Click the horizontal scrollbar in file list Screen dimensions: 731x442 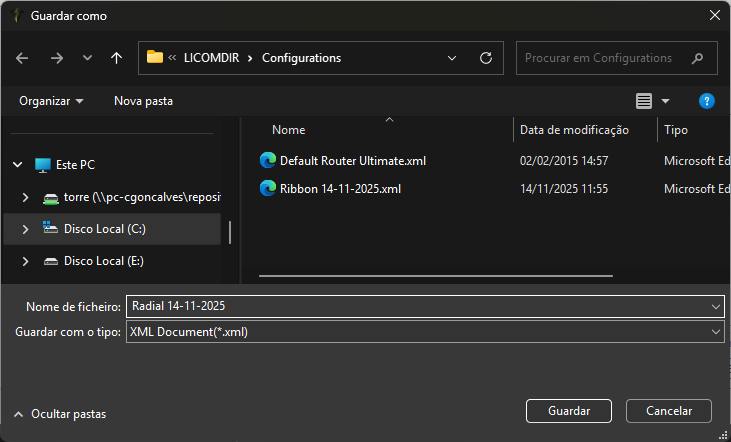tap(435, 274)
